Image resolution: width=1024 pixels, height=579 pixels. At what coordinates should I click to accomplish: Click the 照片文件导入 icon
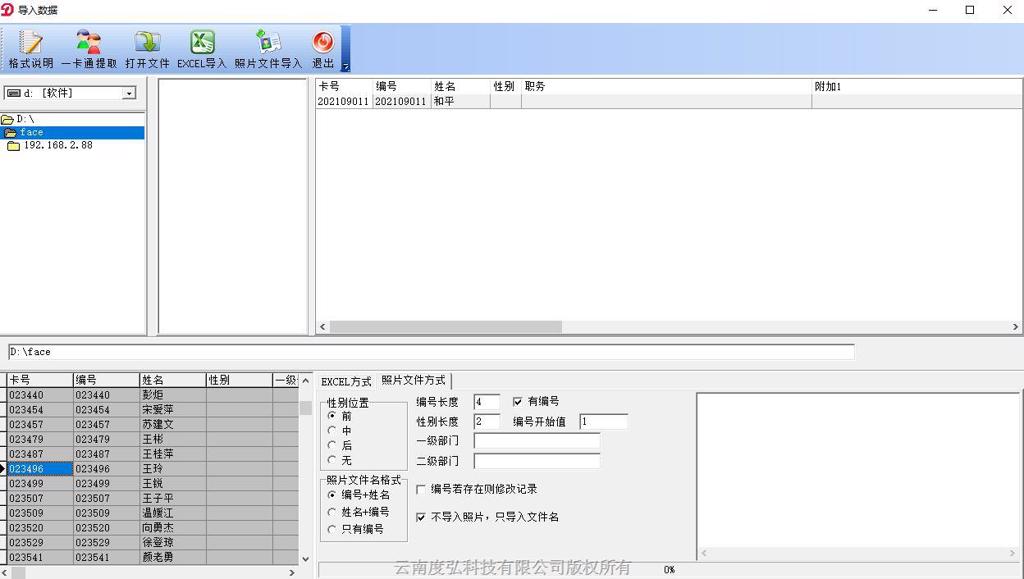coord(268,49)
